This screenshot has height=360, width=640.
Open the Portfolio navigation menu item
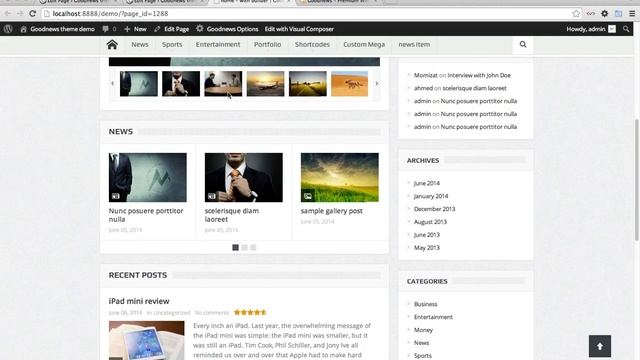pyautogui.click(x=268, y=44)
